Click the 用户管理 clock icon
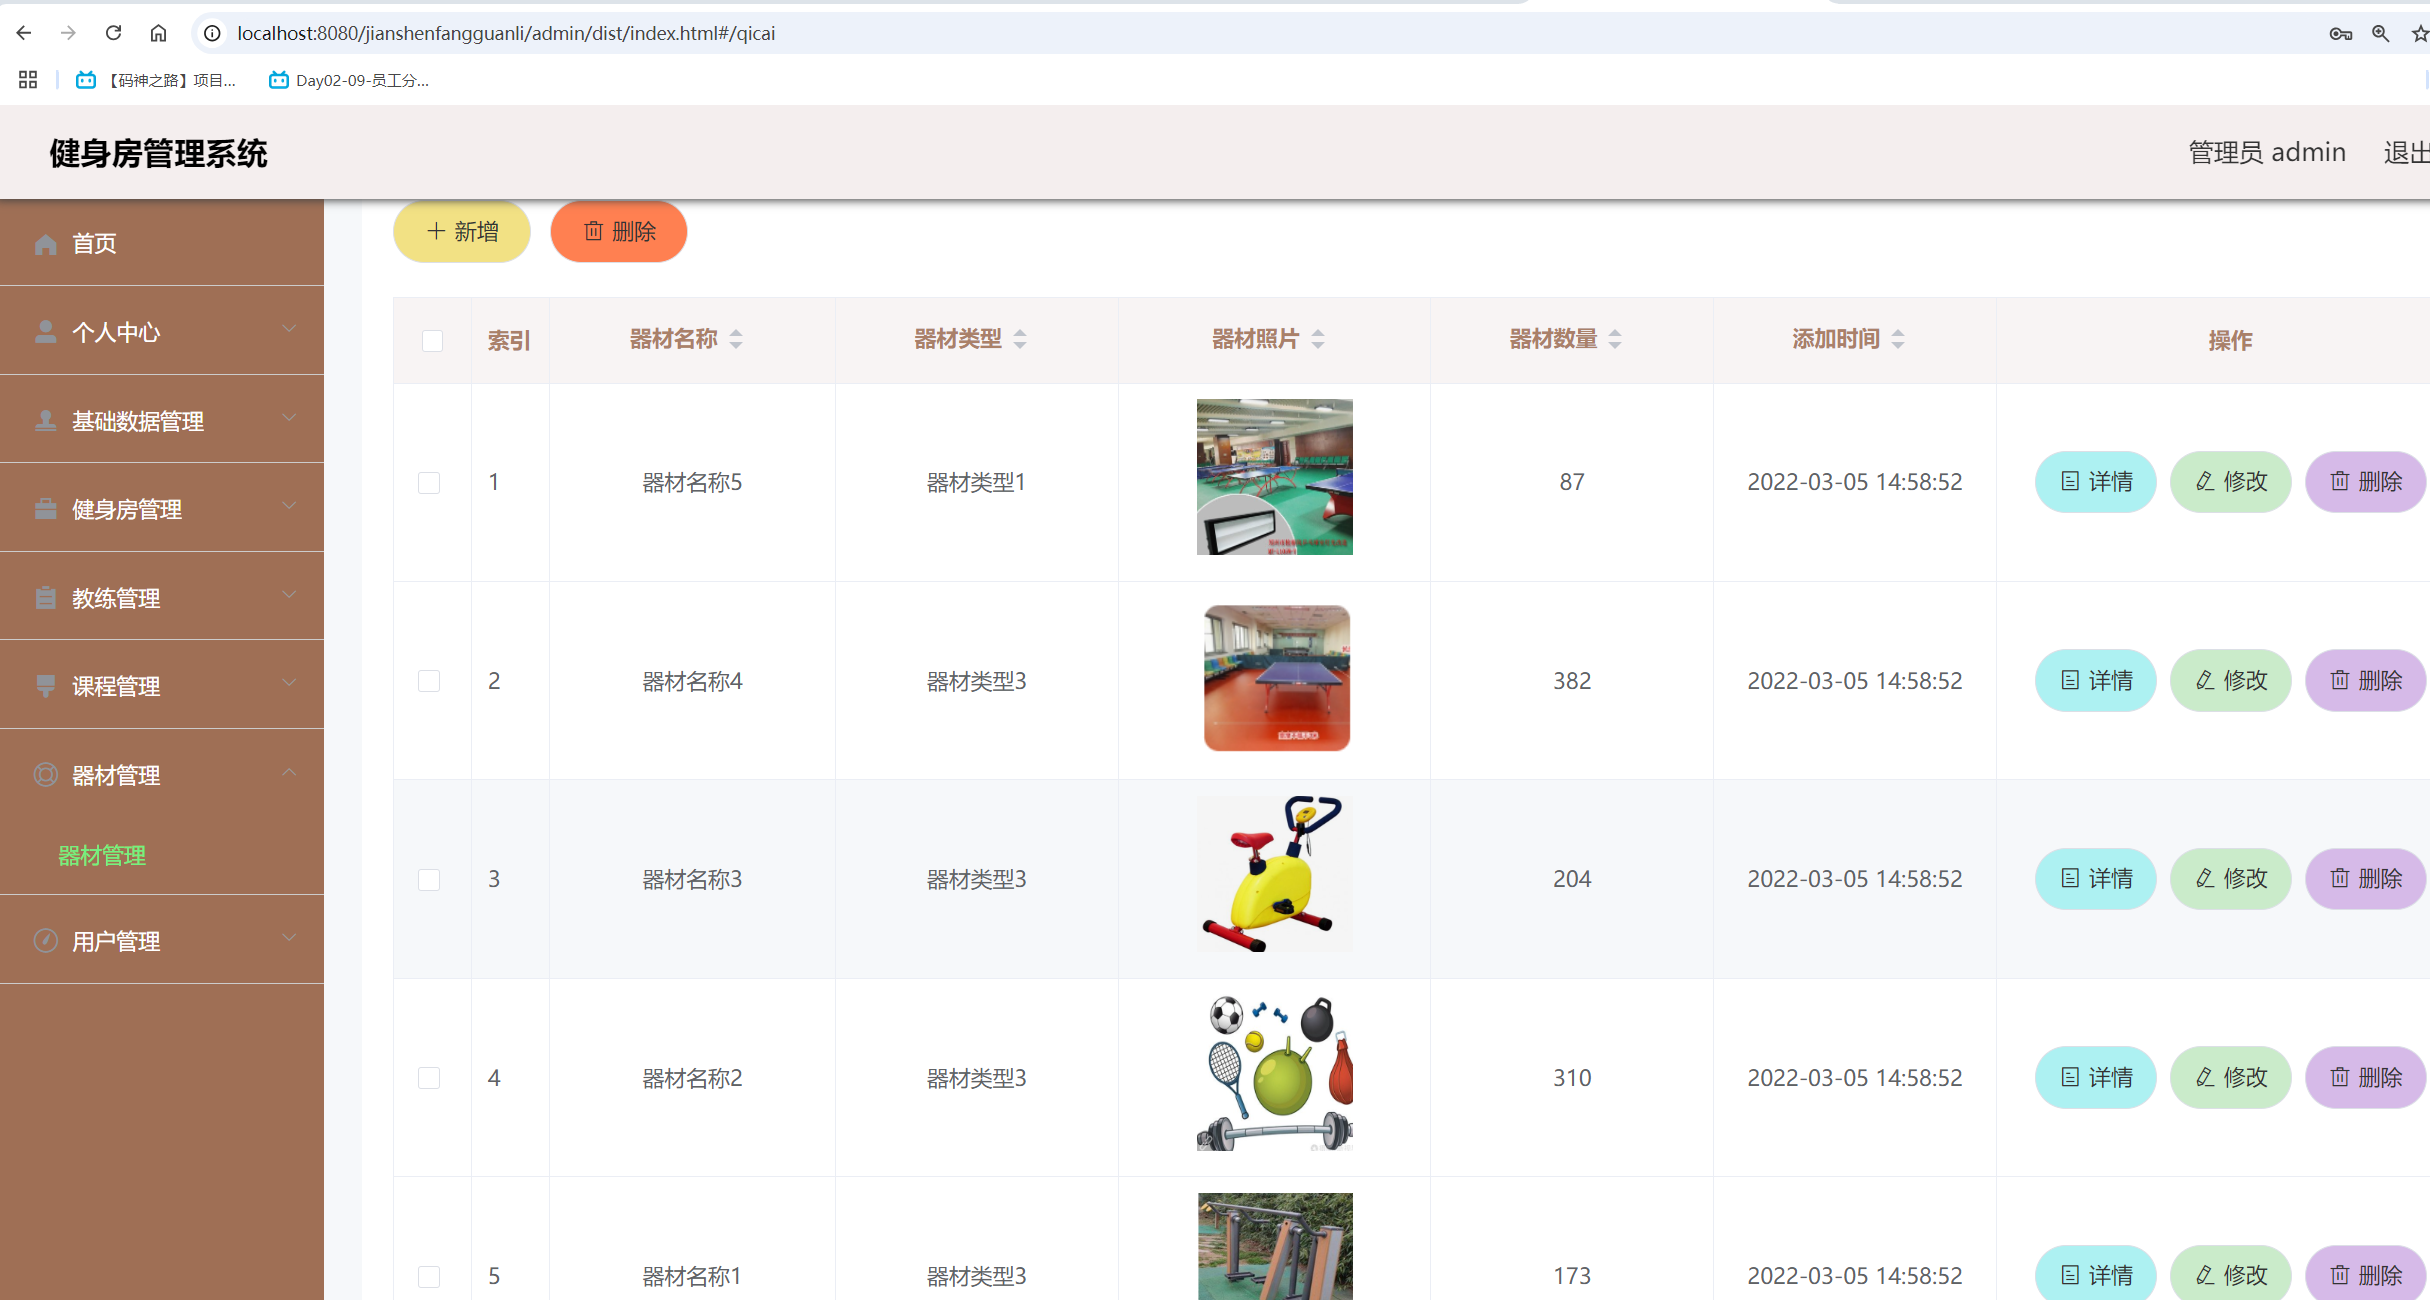This screenshot has width=2430, height=1300. pyautogui.click(x=45, y=940)
